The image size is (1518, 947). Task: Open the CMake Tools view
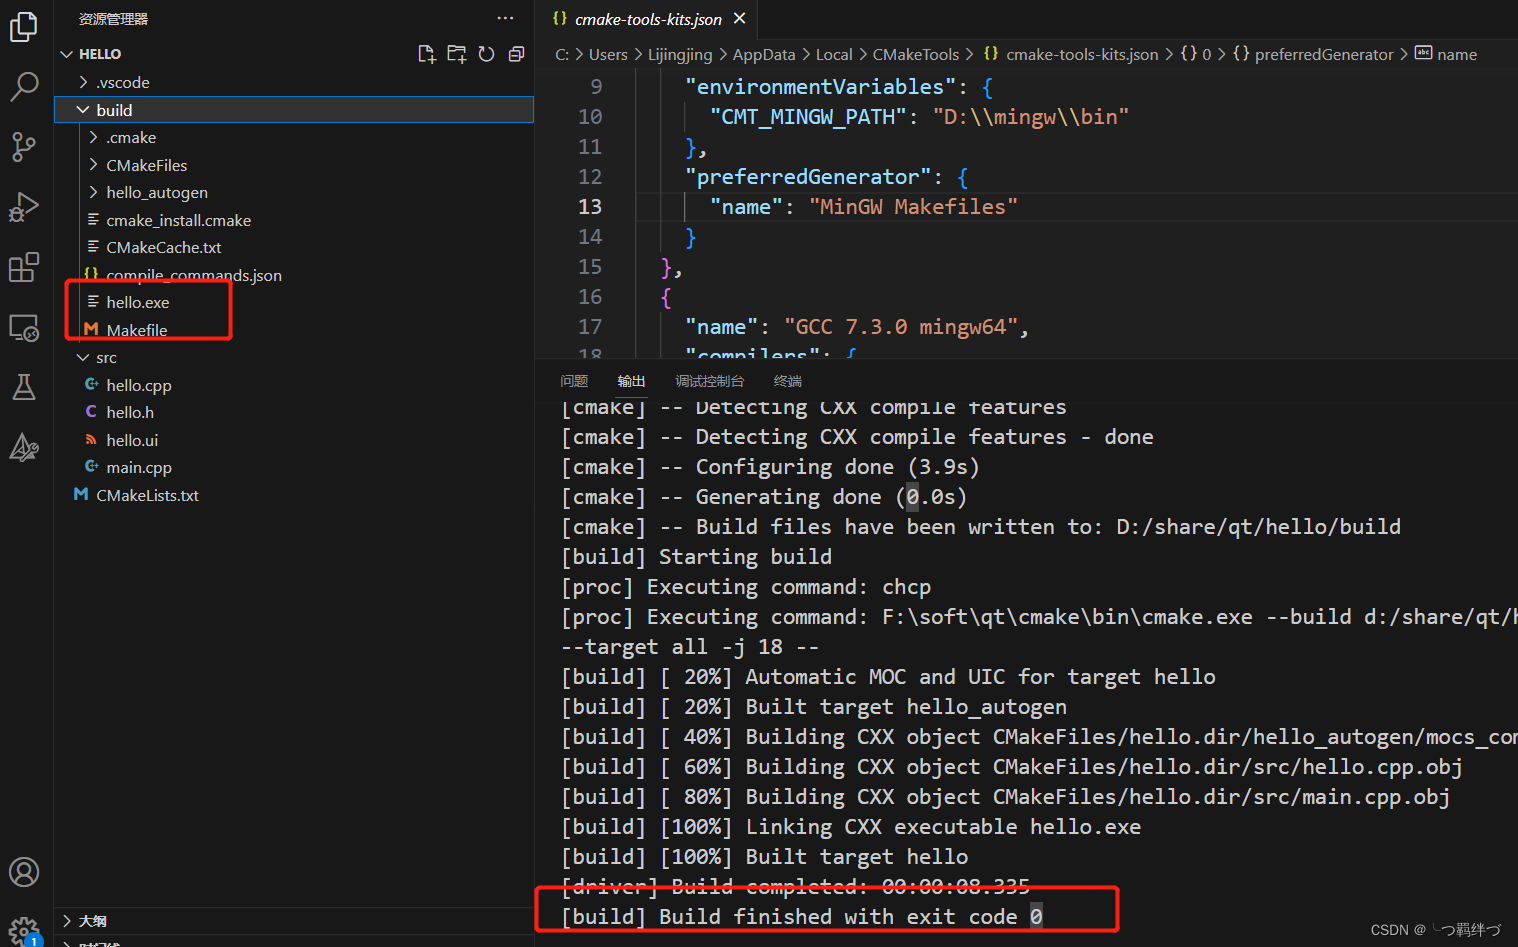[x=24, y=447]
